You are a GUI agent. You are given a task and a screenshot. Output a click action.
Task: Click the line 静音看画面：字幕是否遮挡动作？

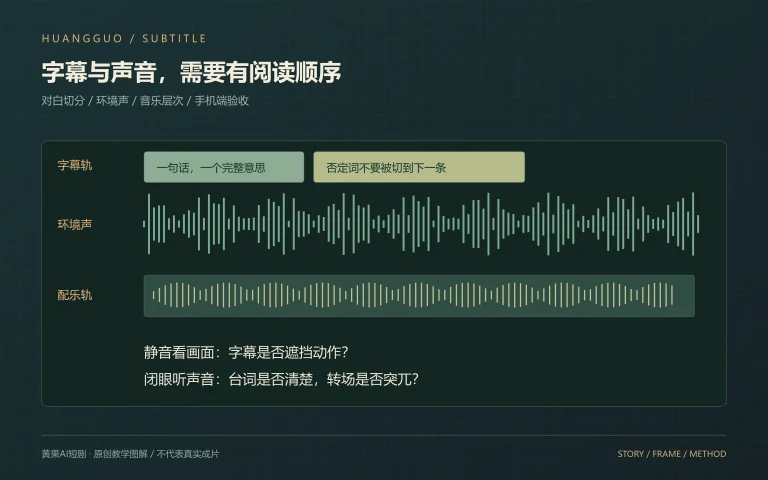point(246,353)
